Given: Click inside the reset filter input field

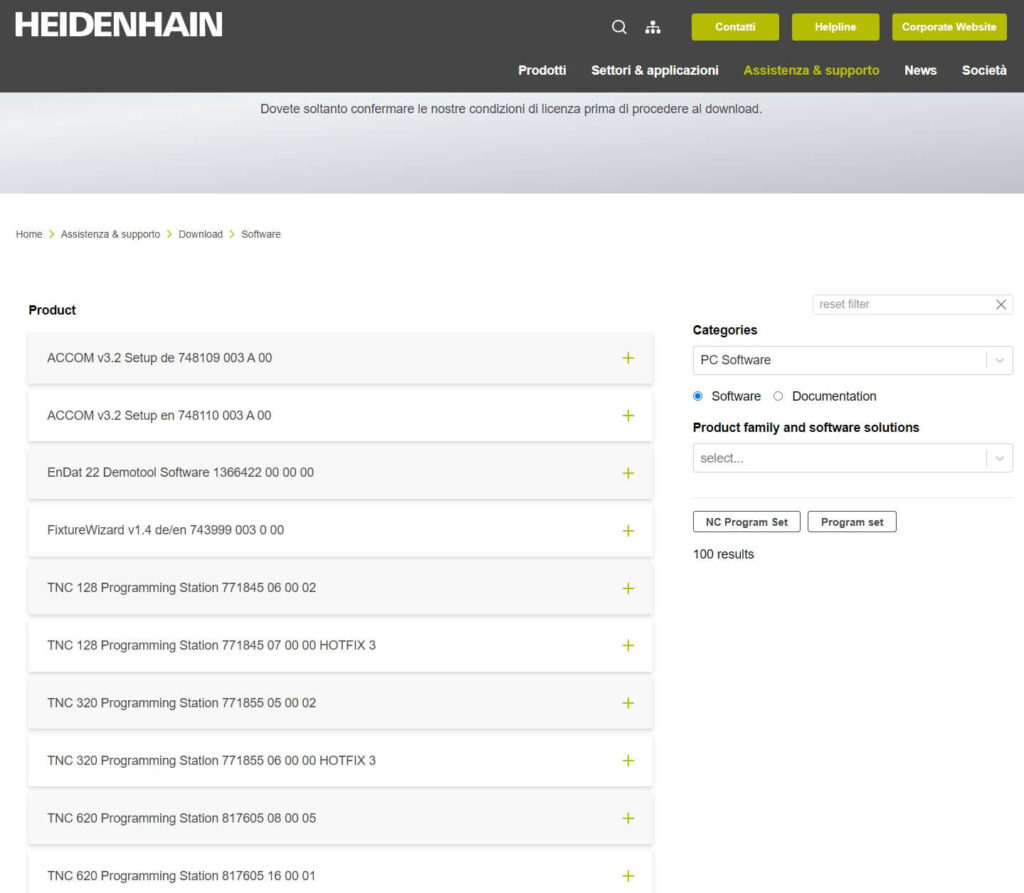Looking at the screenshot, I should click(x=900, y=304).
